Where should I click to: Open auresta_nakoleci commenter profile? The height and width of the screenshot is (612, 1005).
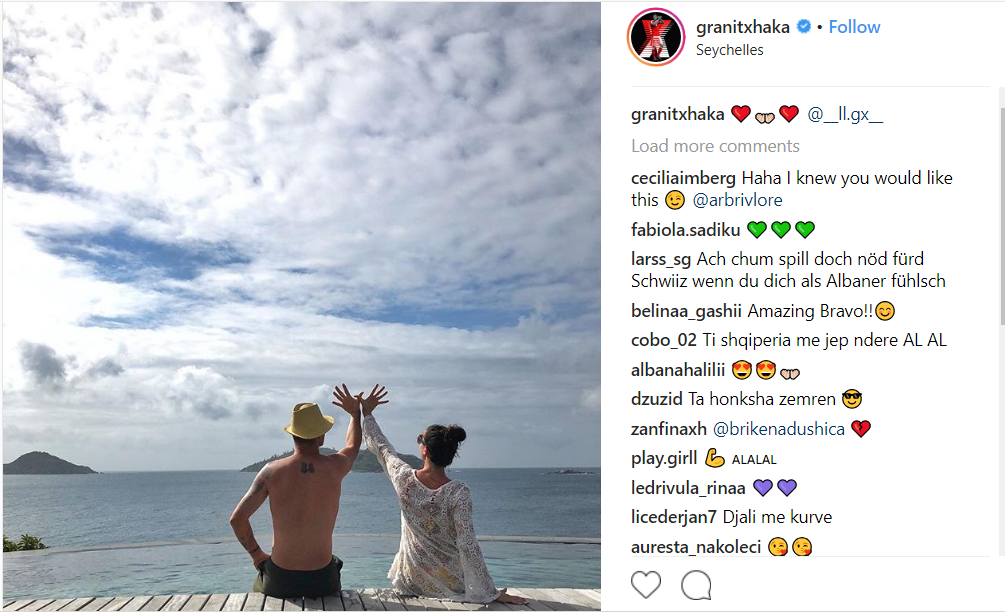(696, 547)
